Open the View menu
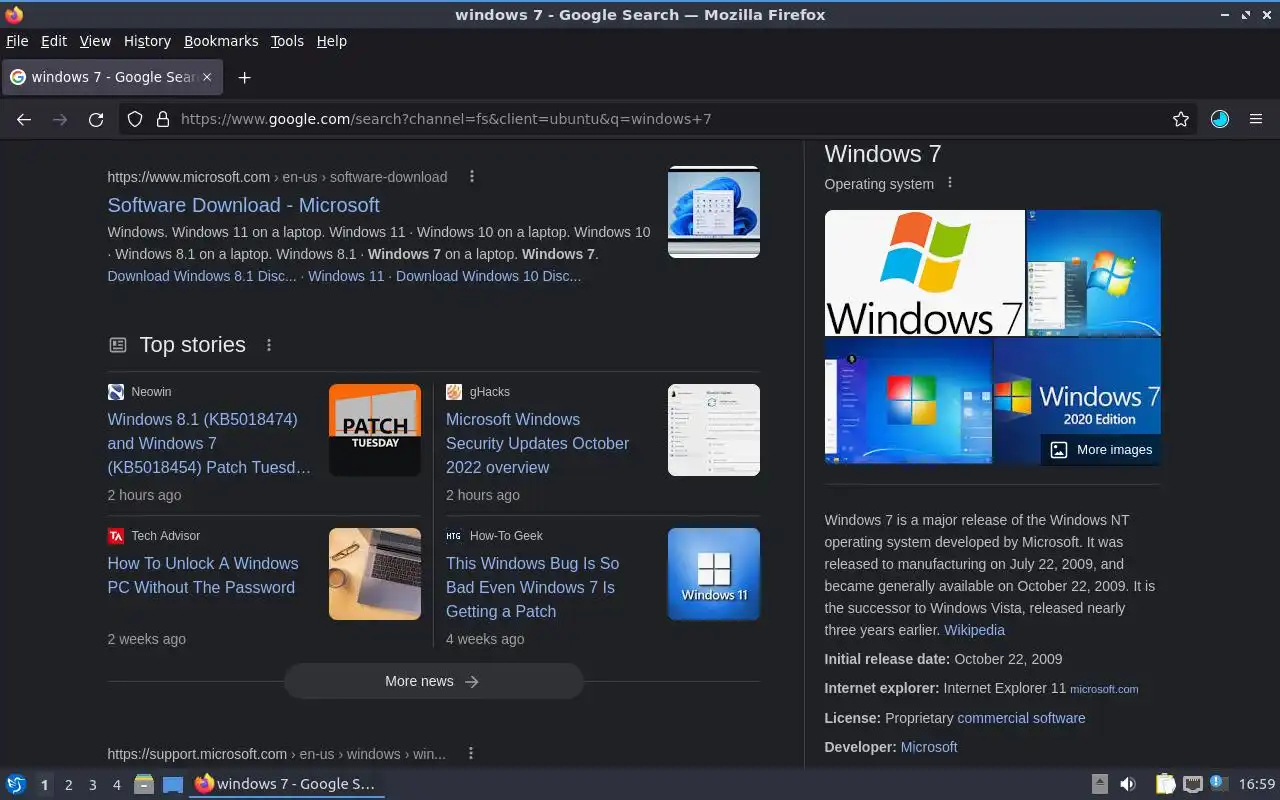 pos(95,41)
